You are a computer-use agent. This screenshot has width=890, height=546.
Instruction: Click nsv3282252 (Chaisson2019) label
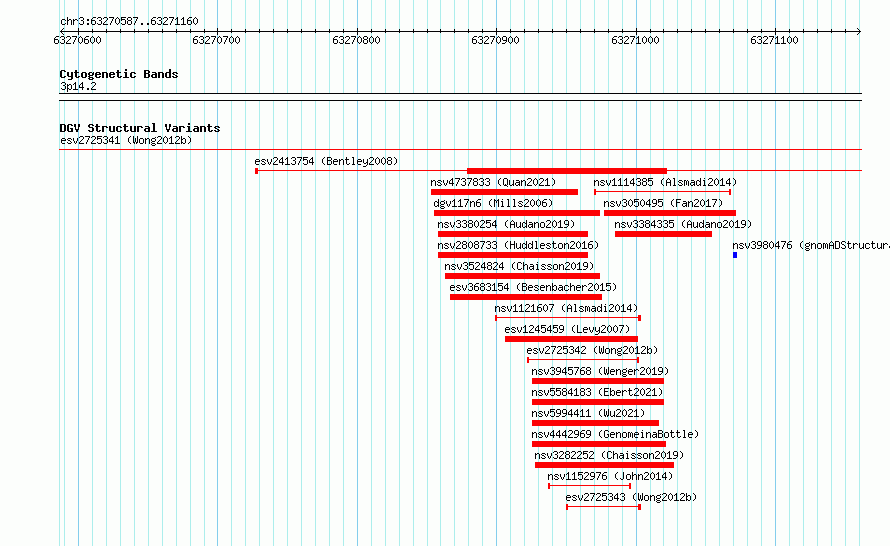pos(609,455)
